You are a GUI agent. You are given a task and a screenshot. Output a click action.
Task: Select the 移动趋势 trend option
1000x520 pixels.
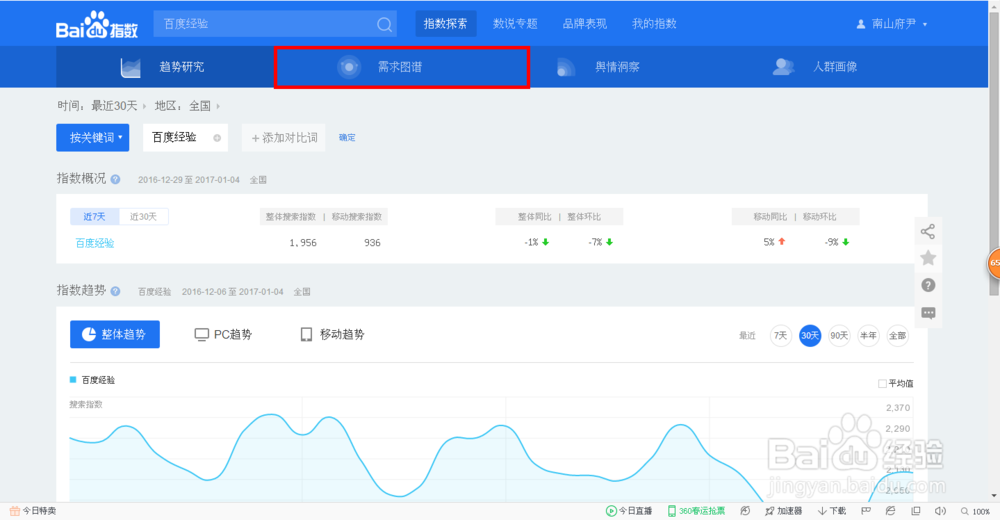click(x=332, y=334)
